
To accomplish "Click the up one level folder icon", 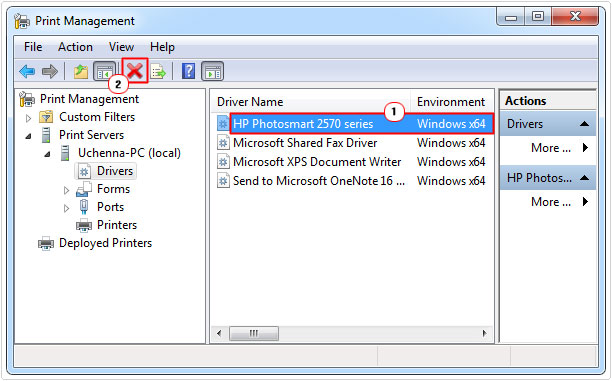I will [x=81, y=71].
